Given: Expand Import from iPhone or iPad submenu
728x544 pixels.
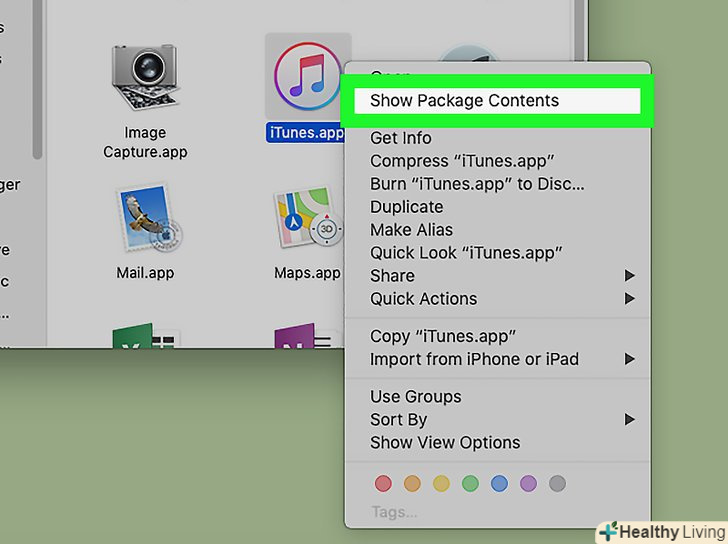Looking at the screenshot, I should click(x=497, y=359).
